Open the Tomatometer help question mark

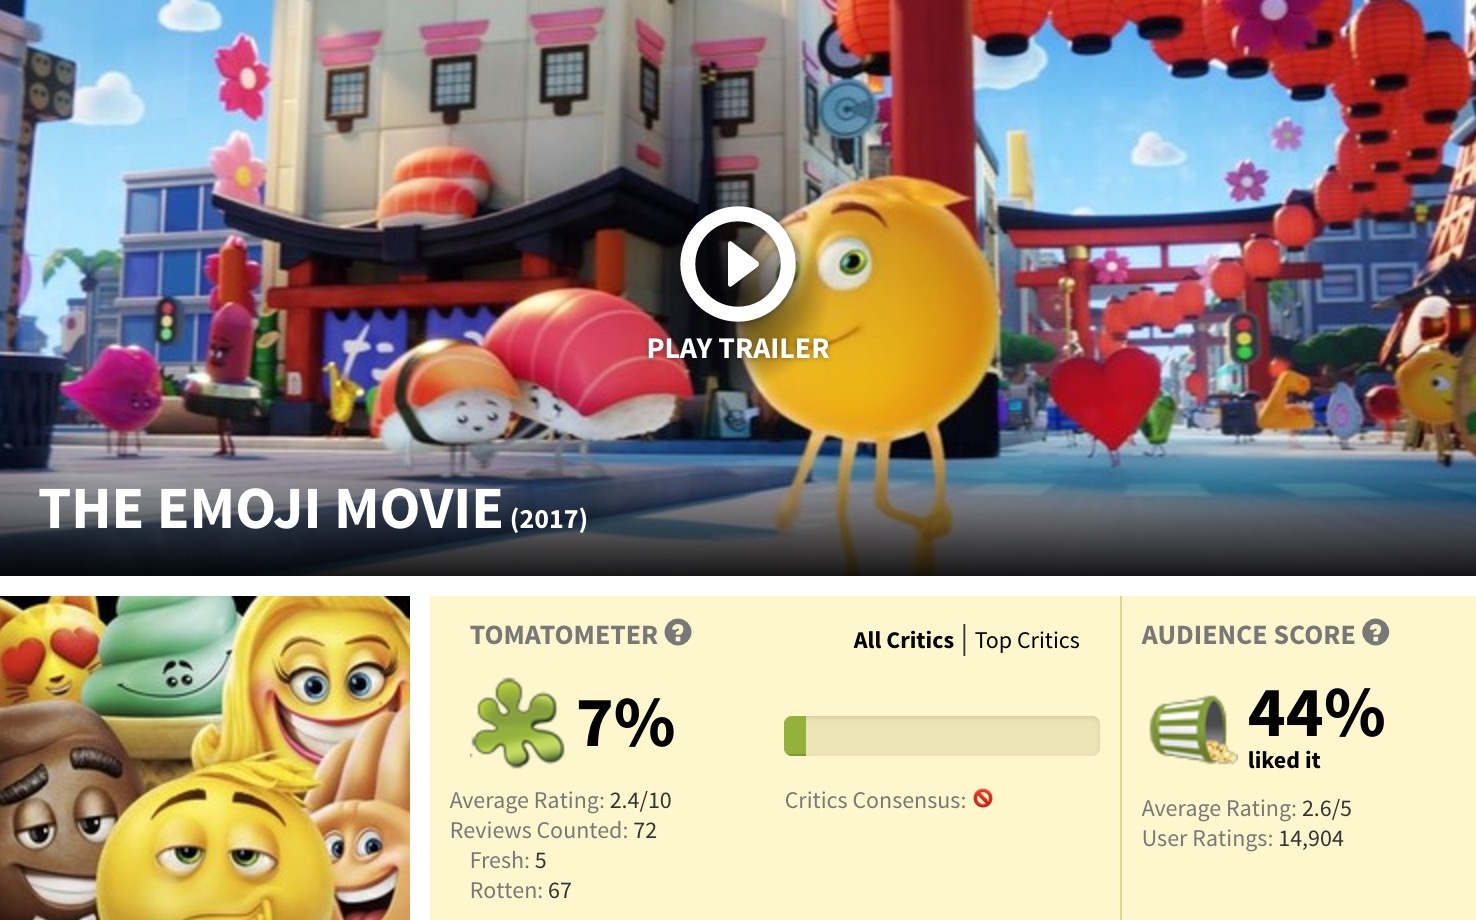click(678, 632)
